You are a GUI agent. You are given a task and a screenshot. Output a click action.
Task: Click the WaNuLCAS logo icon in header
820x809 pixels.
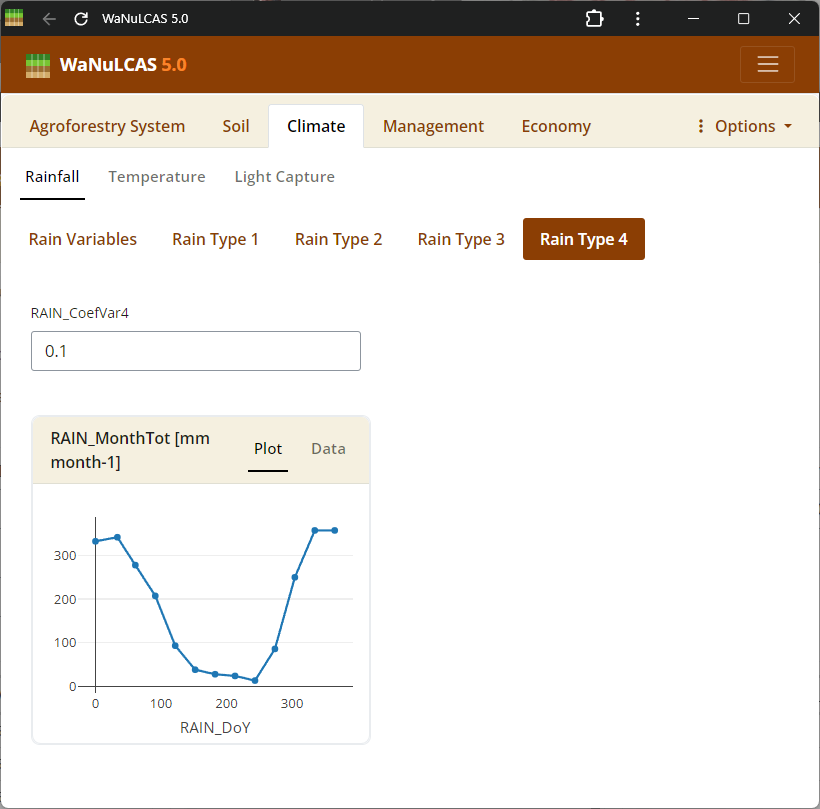tap(37, 65)
